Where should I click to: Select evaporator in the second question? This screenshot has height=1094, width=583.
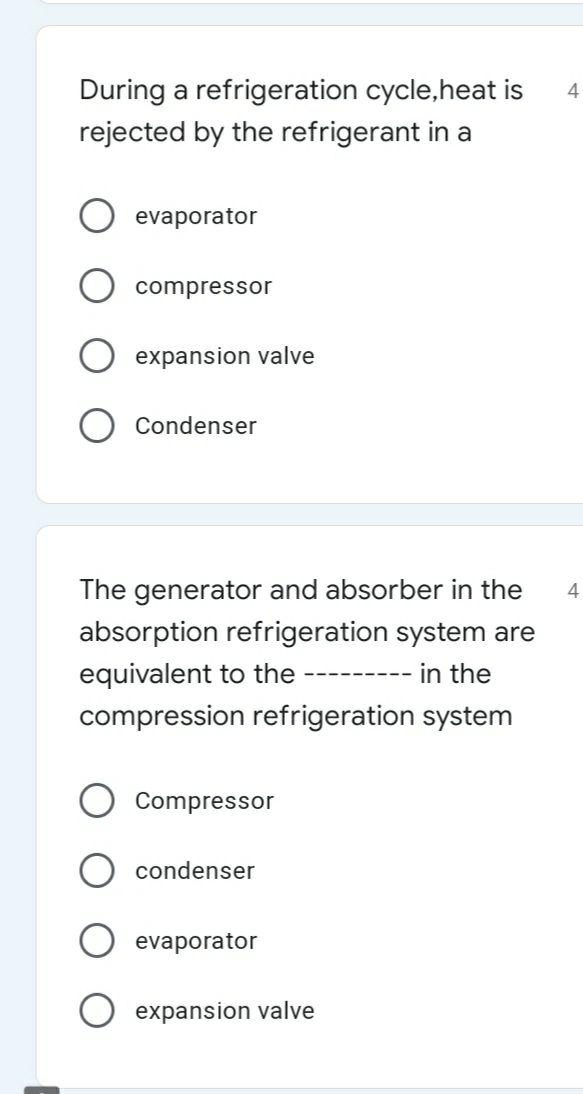coord(97,940)
